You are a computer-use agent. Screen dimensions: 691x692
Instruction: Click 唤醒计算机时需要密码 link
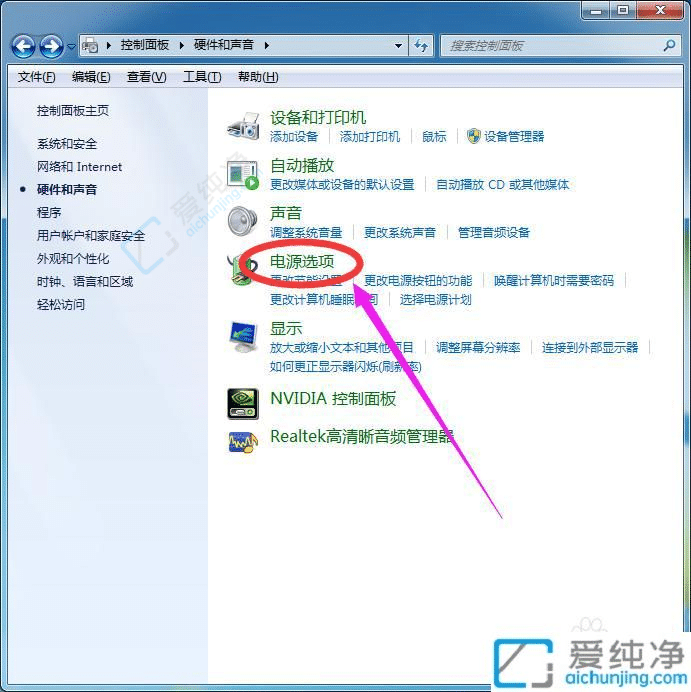pos(554,280)
